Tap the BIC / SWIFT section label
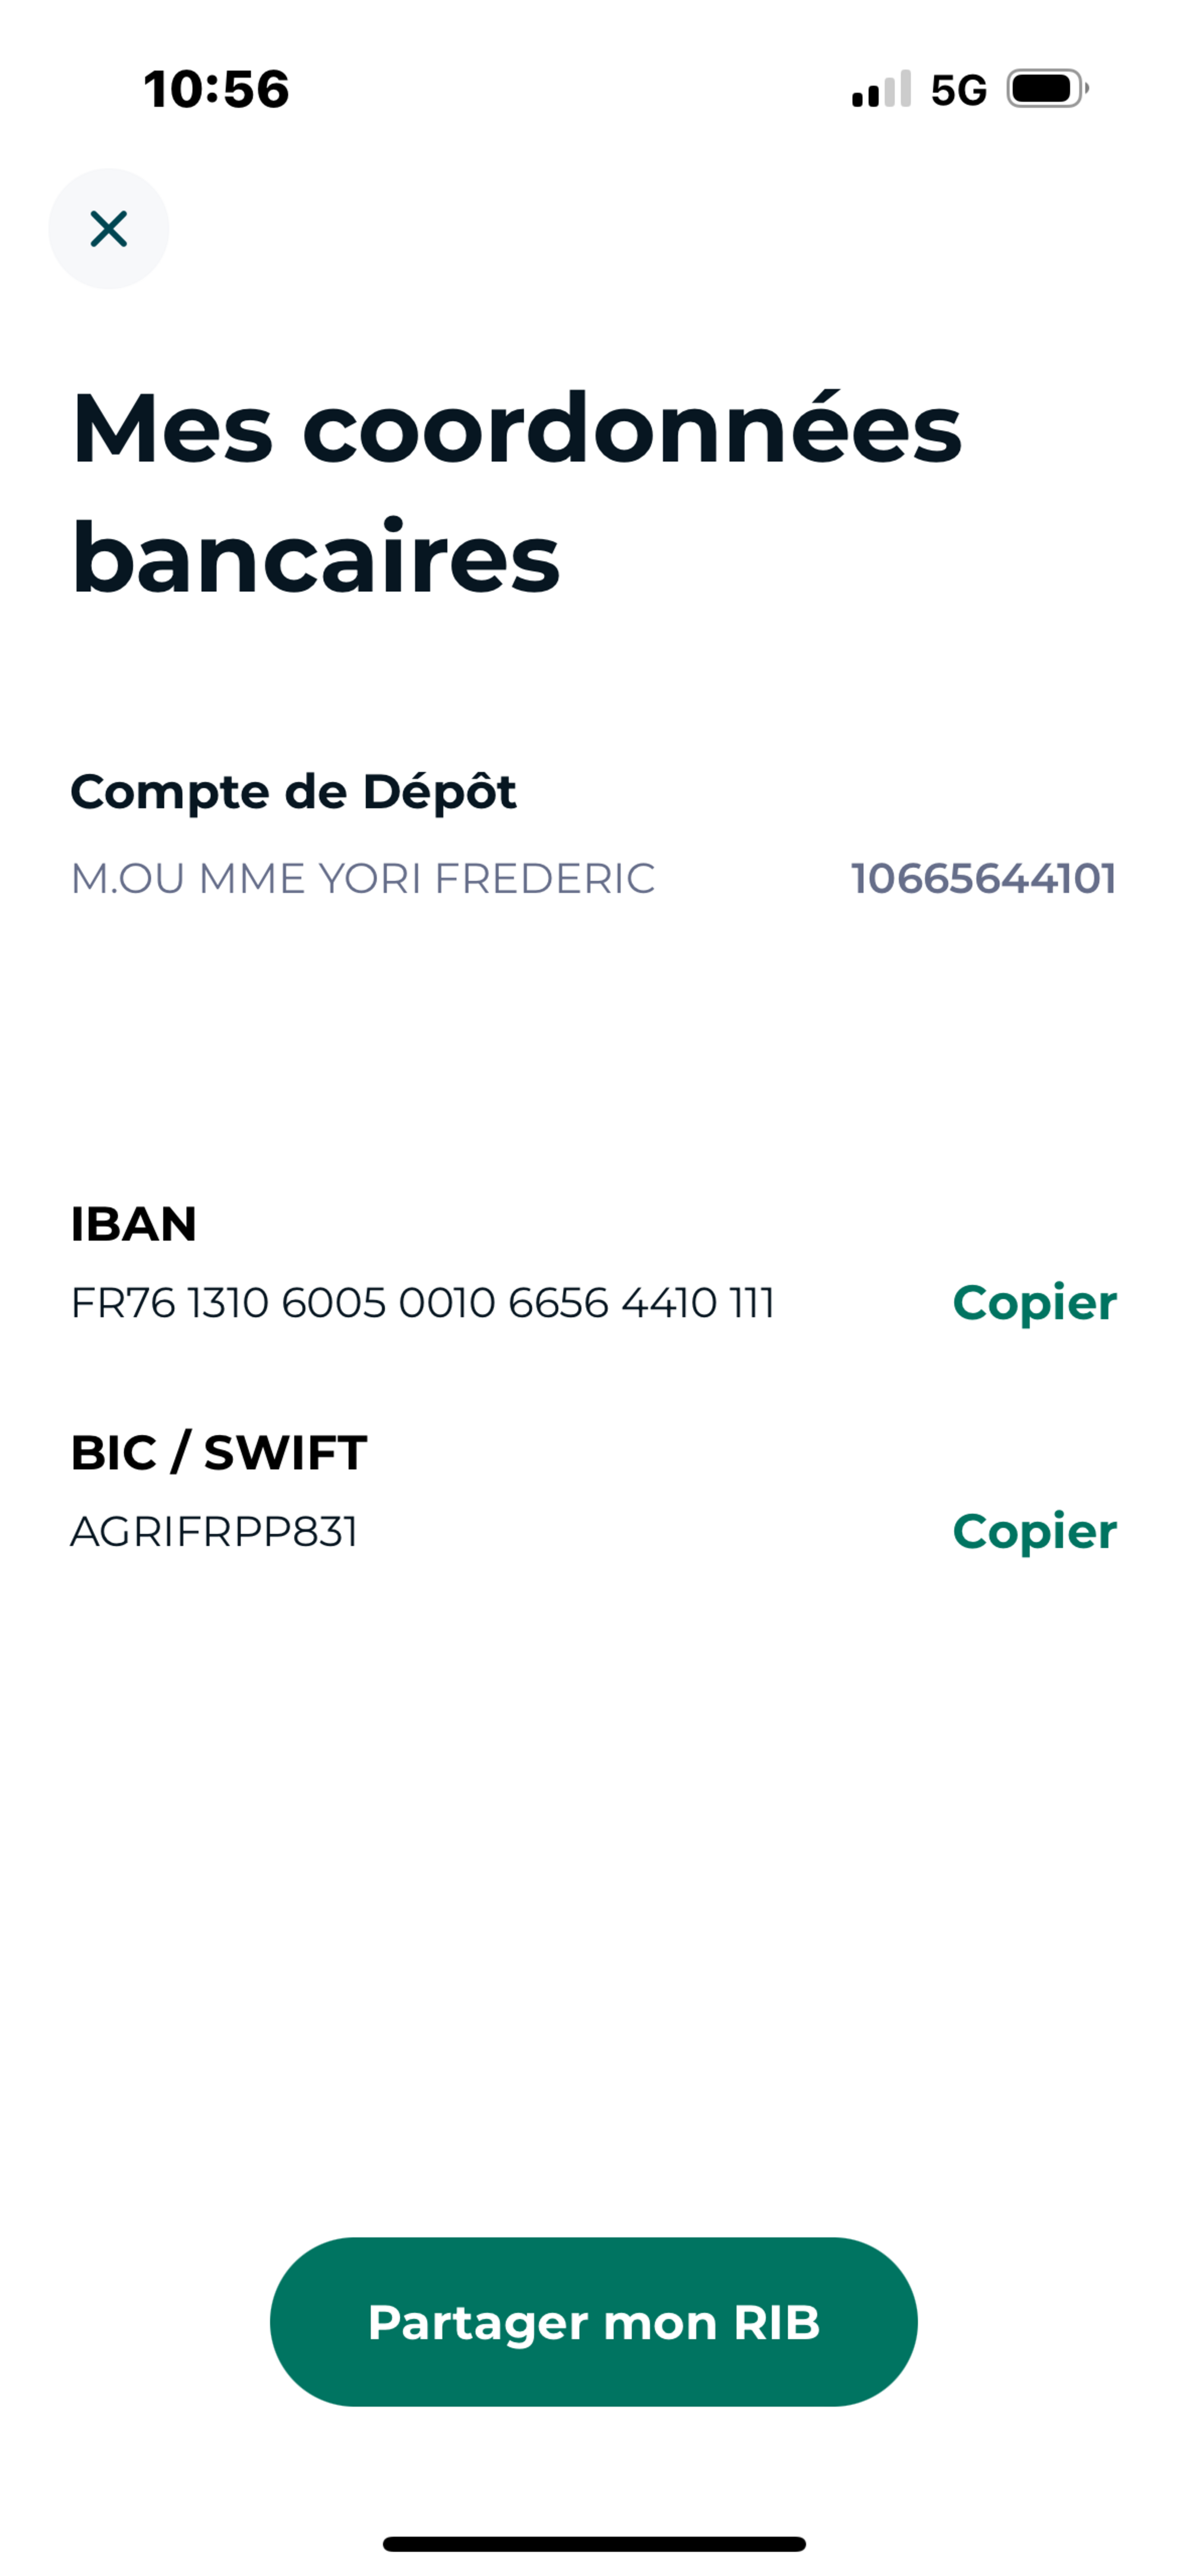 click(x=219, y=1452)
